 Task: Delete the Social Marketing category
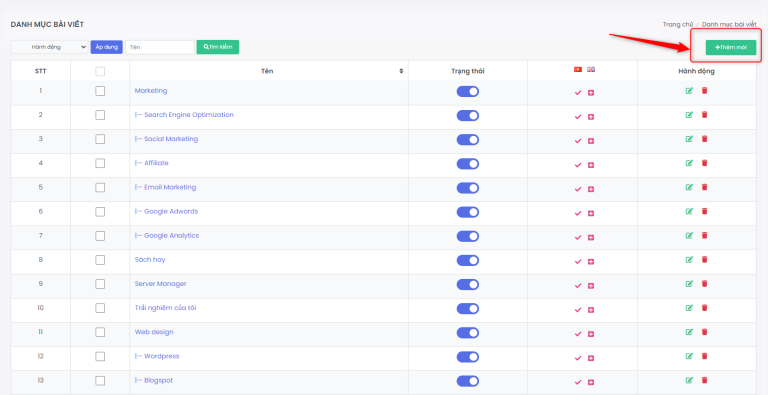[704, 139]
